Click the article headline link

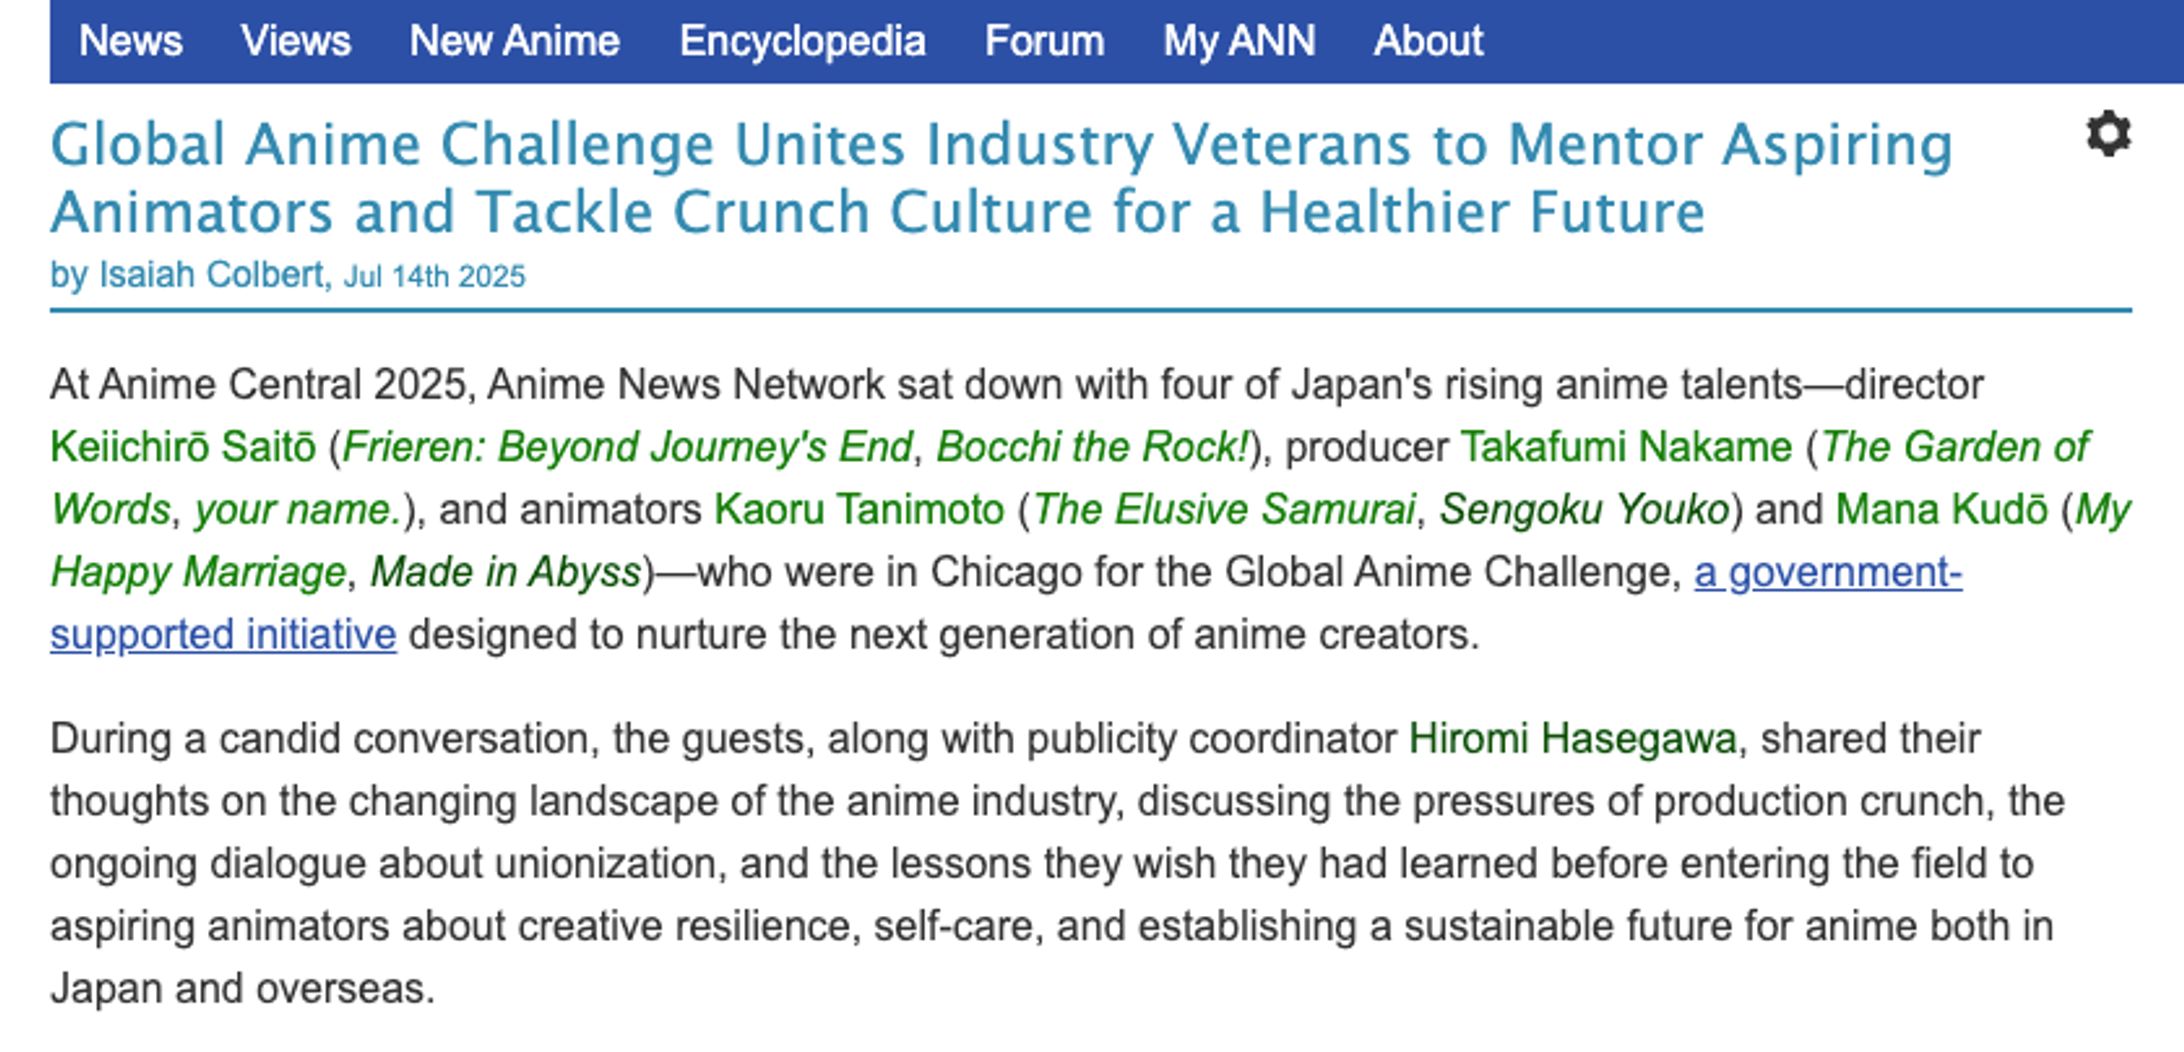pyautogui.click(x=900, y=175)
